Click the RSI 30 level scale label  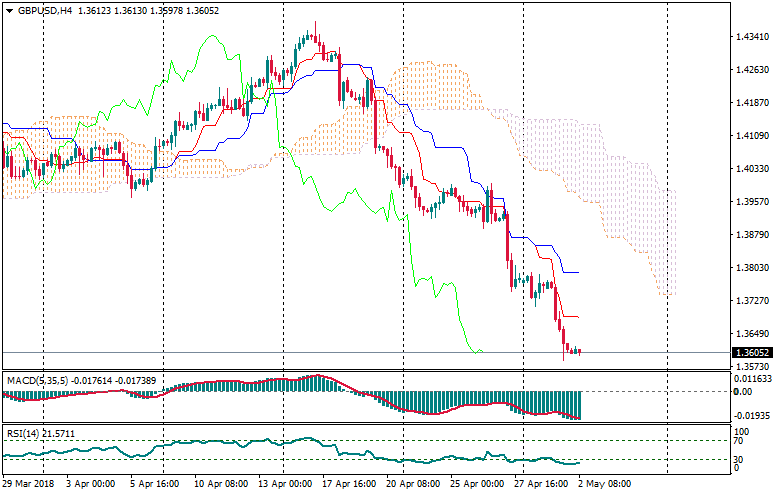click(x=738, y=458)
